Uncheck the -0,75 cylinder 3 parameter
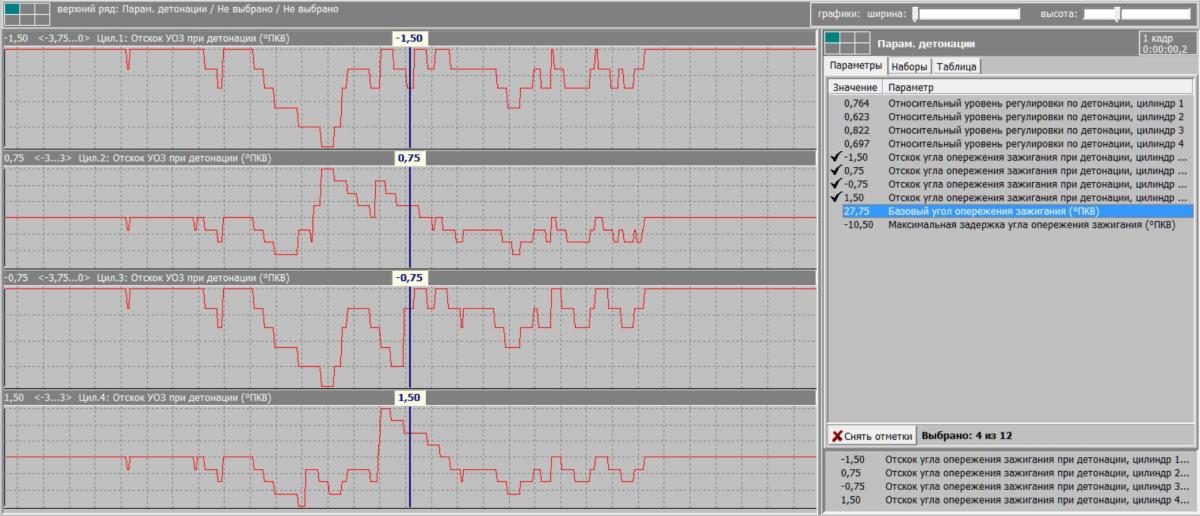 point(836,184)
